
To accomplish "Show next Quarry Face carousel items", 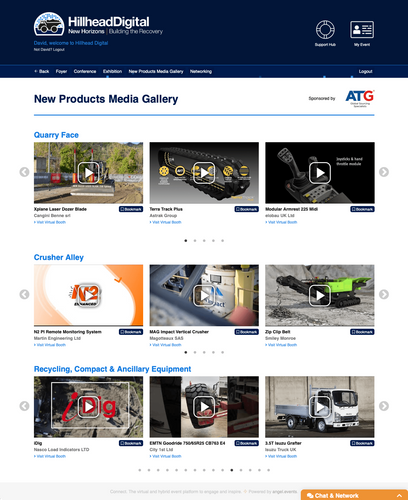I will [384, 172].
